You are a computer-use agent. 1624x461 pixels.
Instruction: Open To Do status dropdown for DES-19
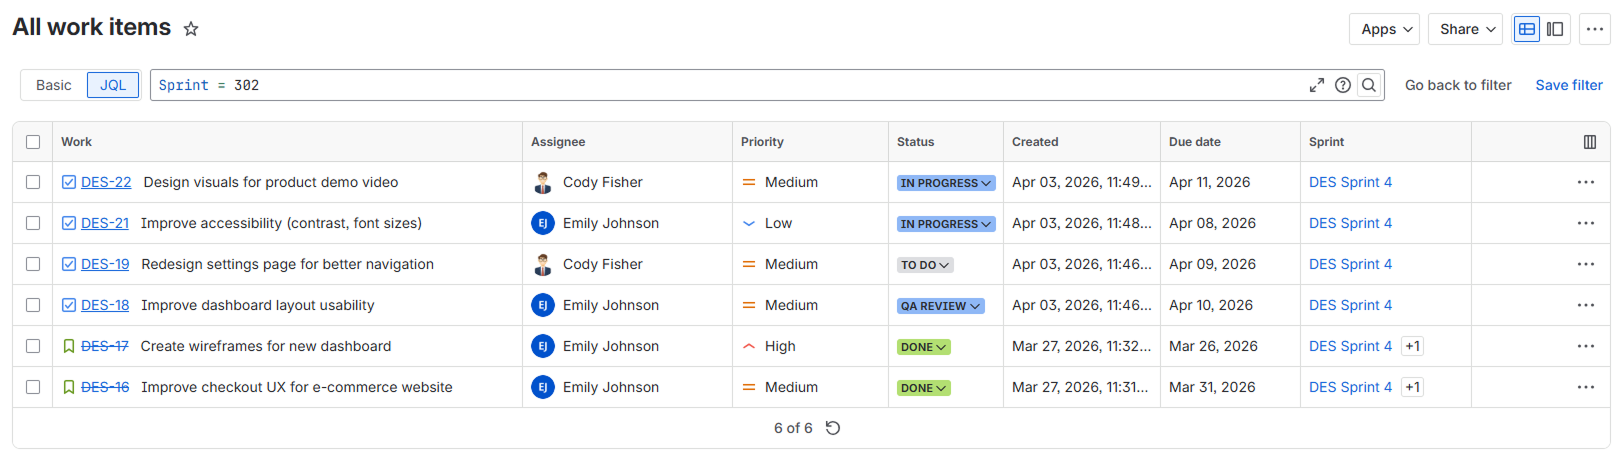point(925,265)
